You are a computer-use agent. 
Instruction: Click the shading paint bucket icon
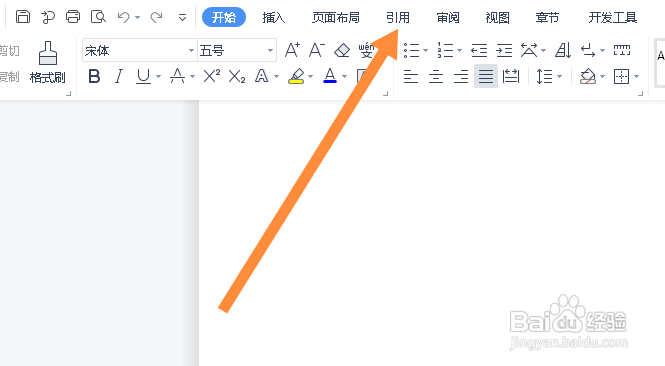click(x=588, y=77)
